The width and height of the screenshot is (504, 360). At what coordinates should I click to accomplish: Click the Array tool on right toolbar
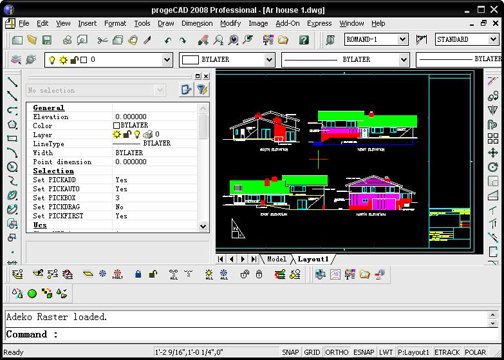pyautogui.click(x=493, y=138)
